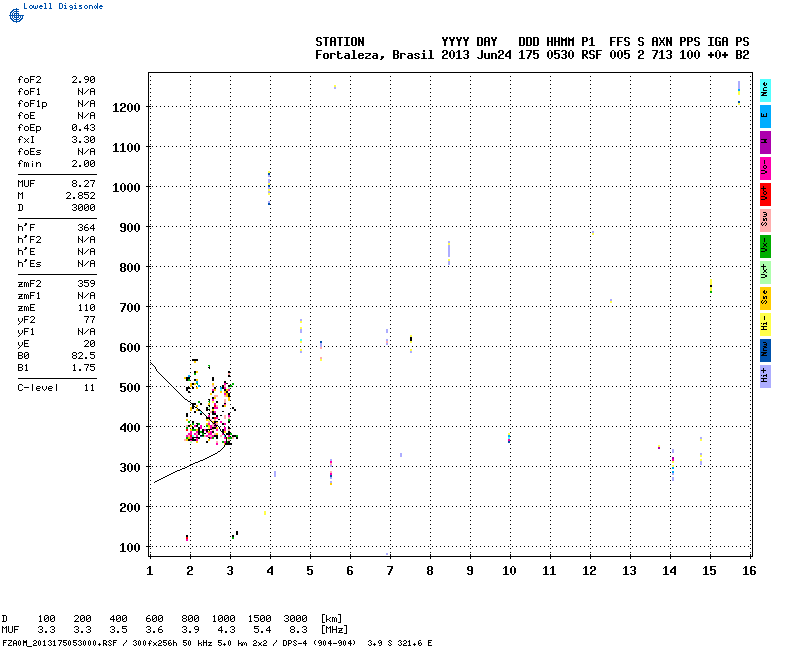Click the time value 0530 in header

pos(560,55)
